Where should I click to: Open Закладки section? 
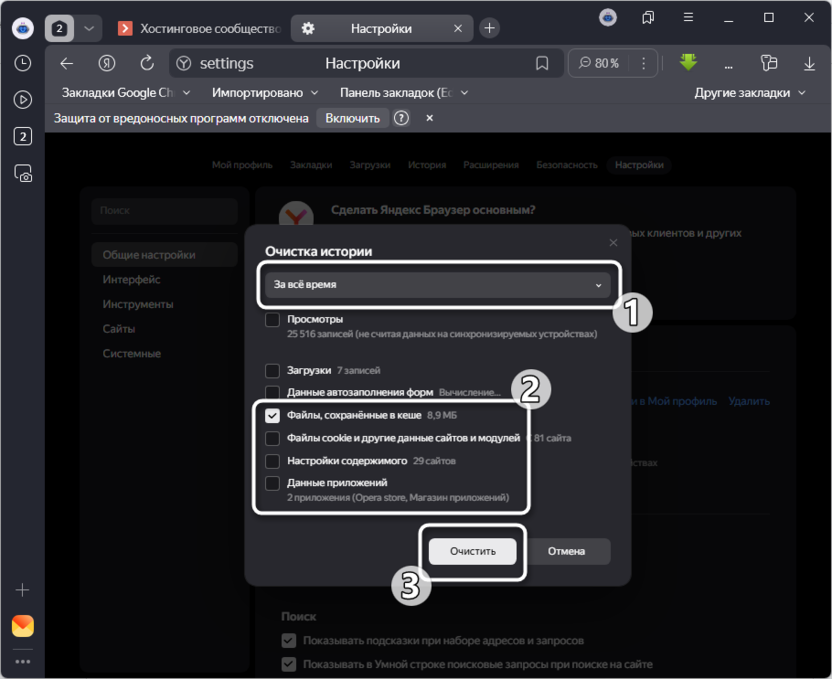311,165
